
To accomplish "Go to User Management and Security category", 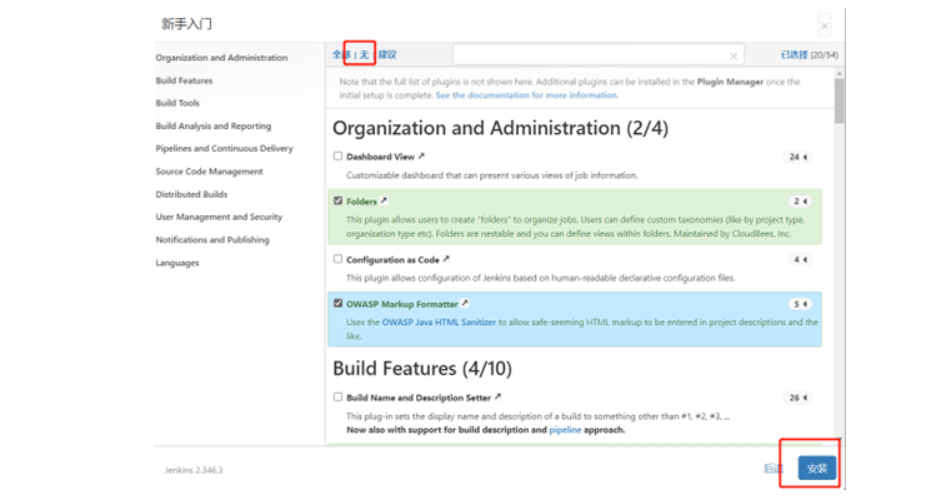I will (x=219, y=216).
